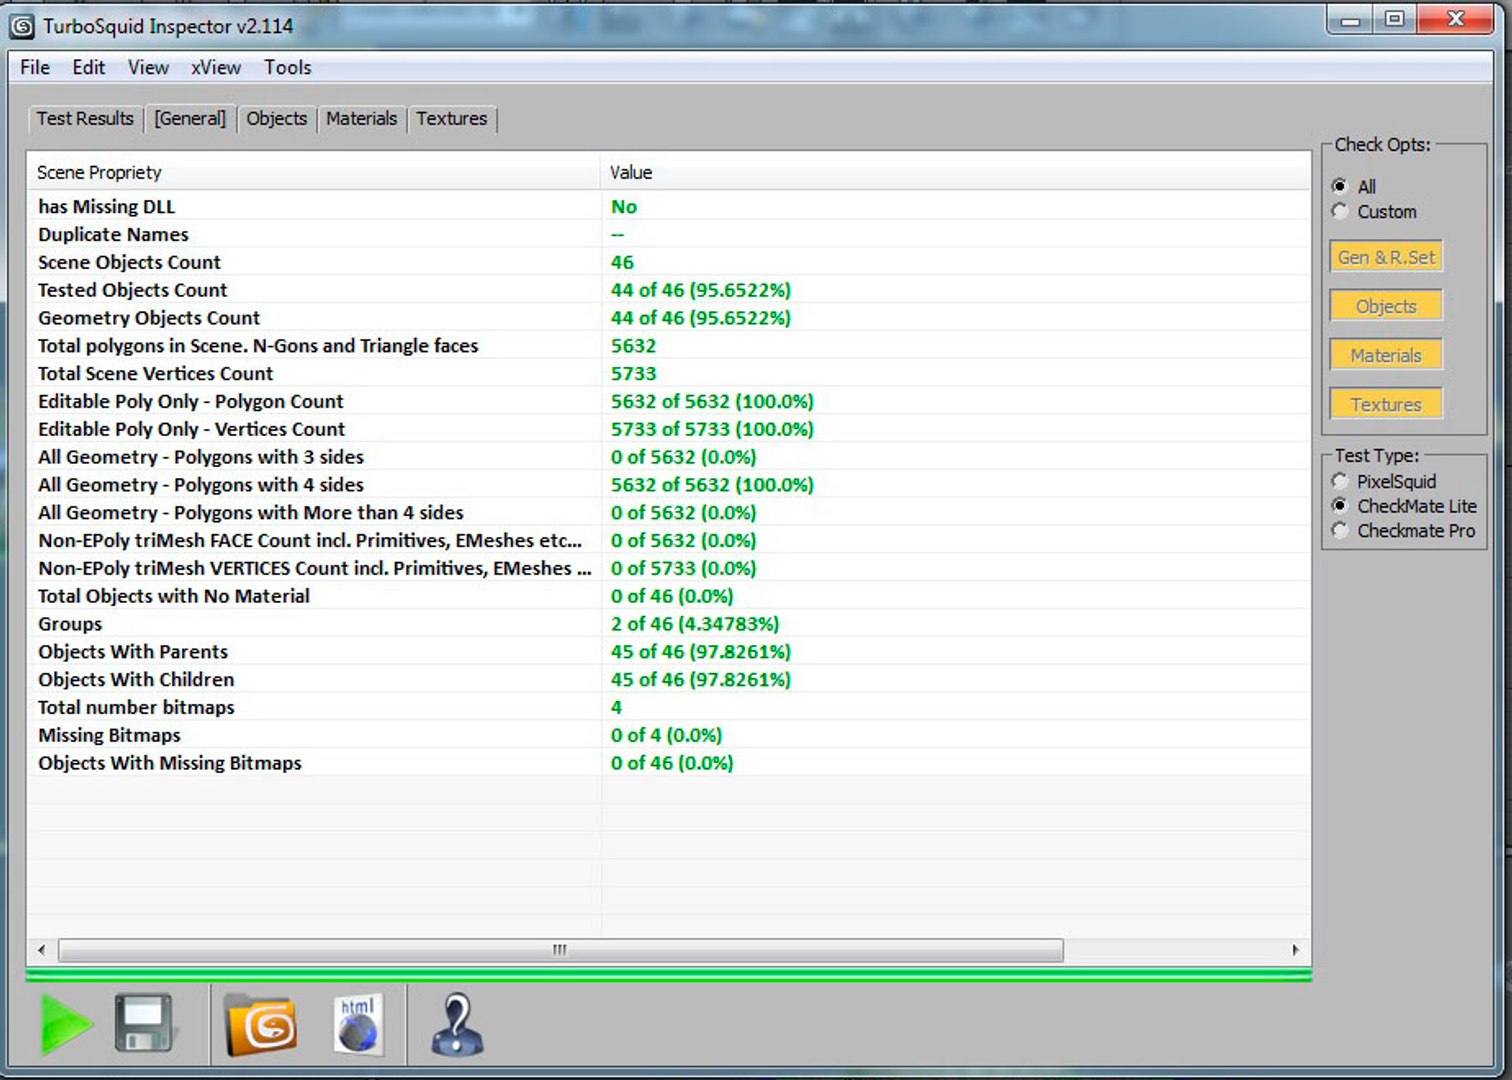Select the 'Polygons with 3 sides' row

669,457
